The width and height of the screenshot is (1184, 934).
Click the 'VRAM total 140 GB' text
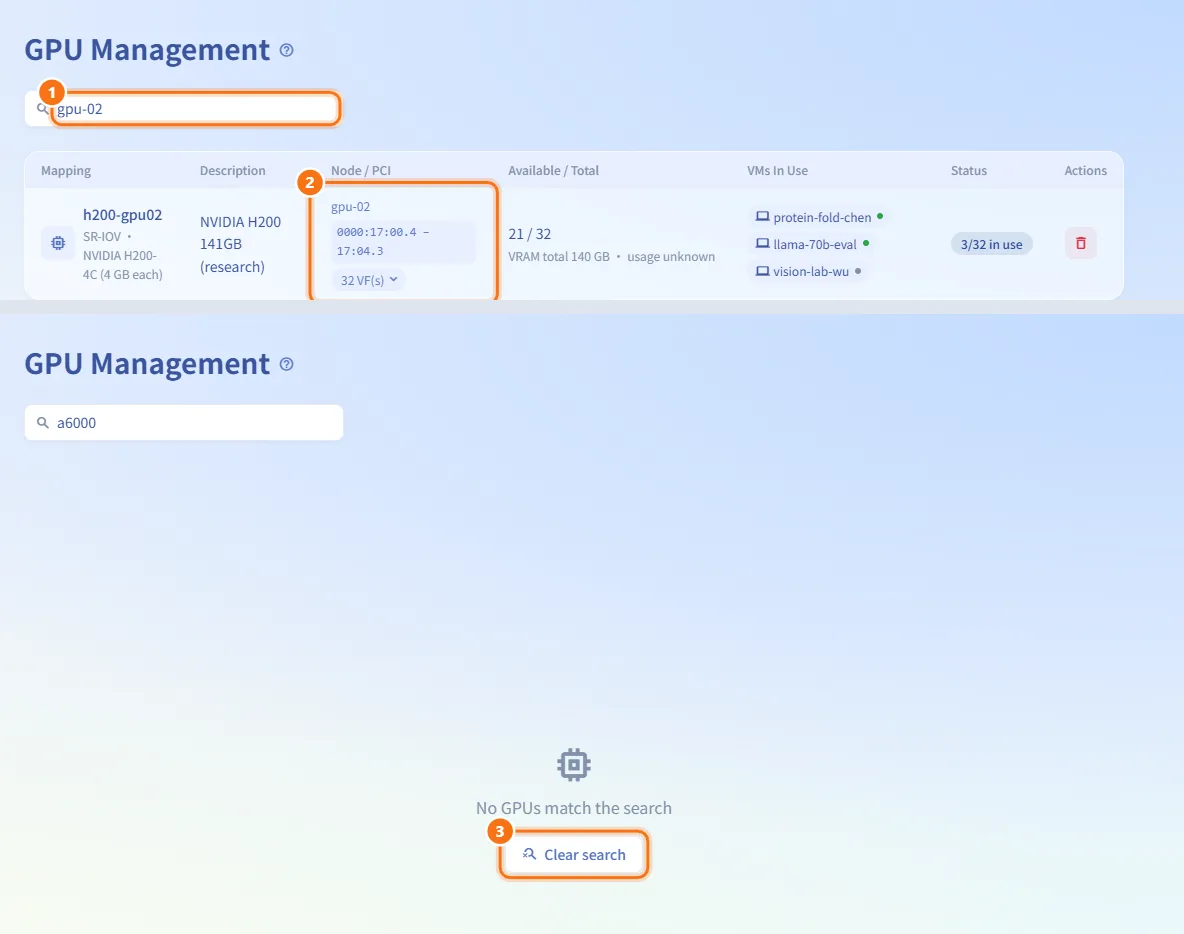coord(559,257)
